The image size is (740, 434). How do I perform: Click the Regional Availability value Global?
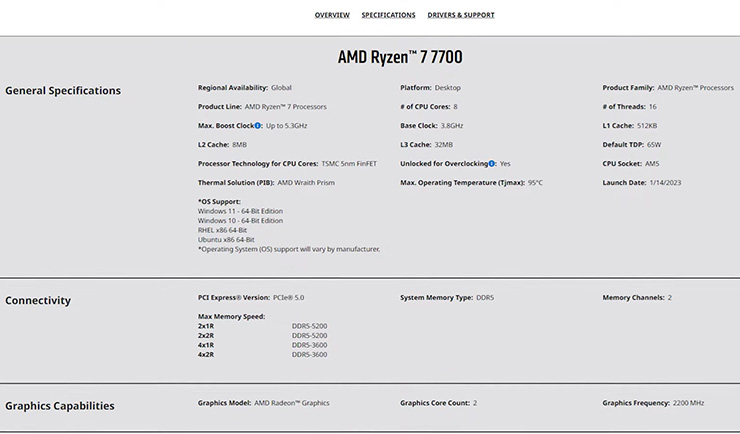click(x=281, y=88)
